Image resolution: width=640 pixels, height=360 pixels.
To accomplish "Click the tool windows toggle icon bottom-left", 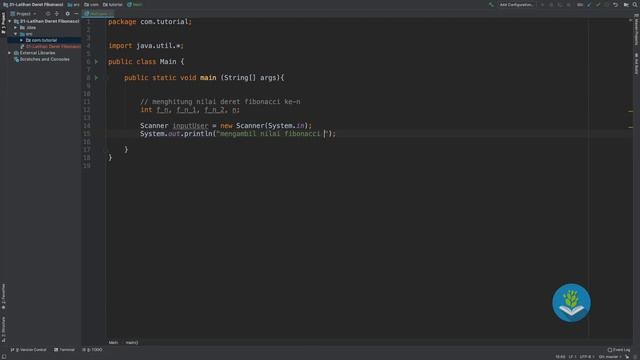I will [x=4, y=357].
